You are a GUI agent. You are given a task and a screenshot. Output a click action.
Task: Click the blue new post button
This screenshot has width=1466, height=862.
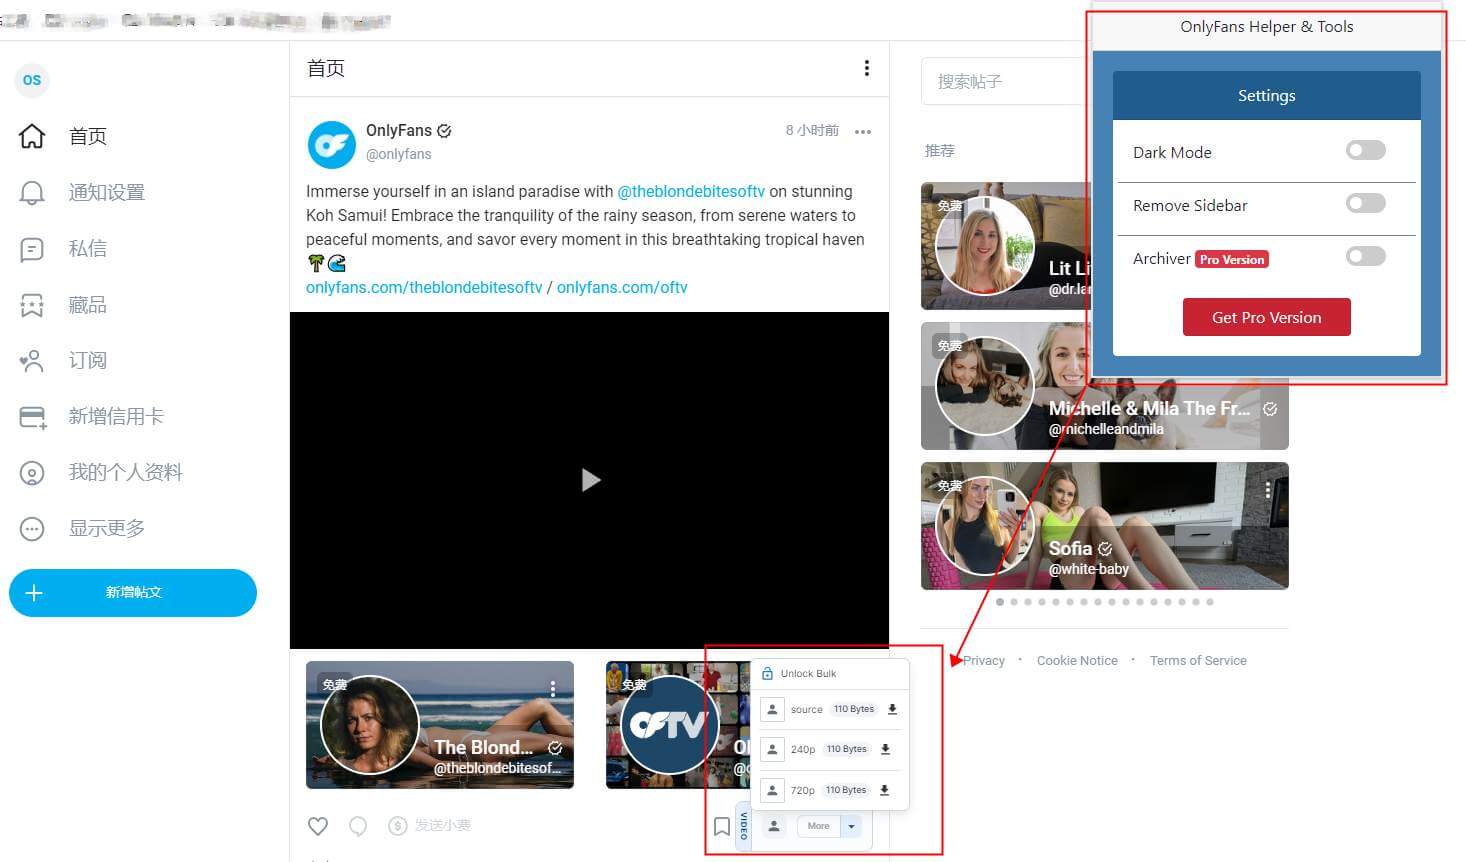[x=133, y=593]
